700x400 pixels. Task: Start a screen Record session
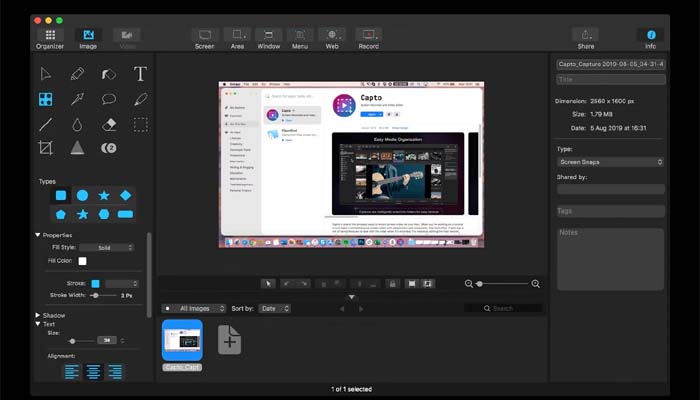point(369,39)
